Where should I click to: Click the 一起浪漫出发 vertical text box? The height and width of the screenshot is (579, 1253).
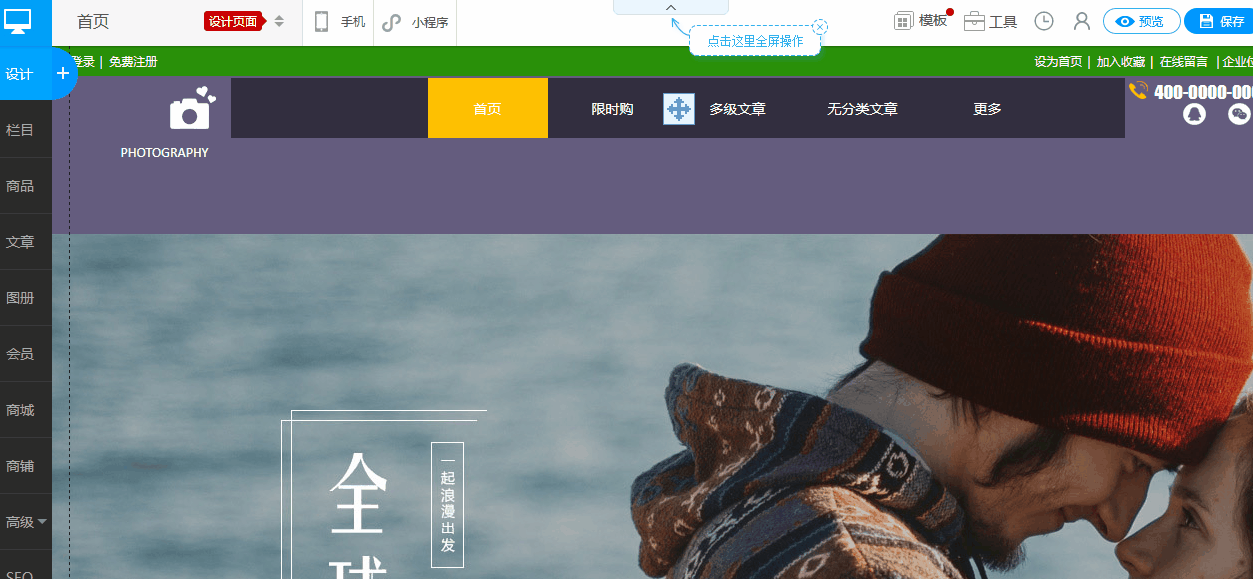[447, 505]
